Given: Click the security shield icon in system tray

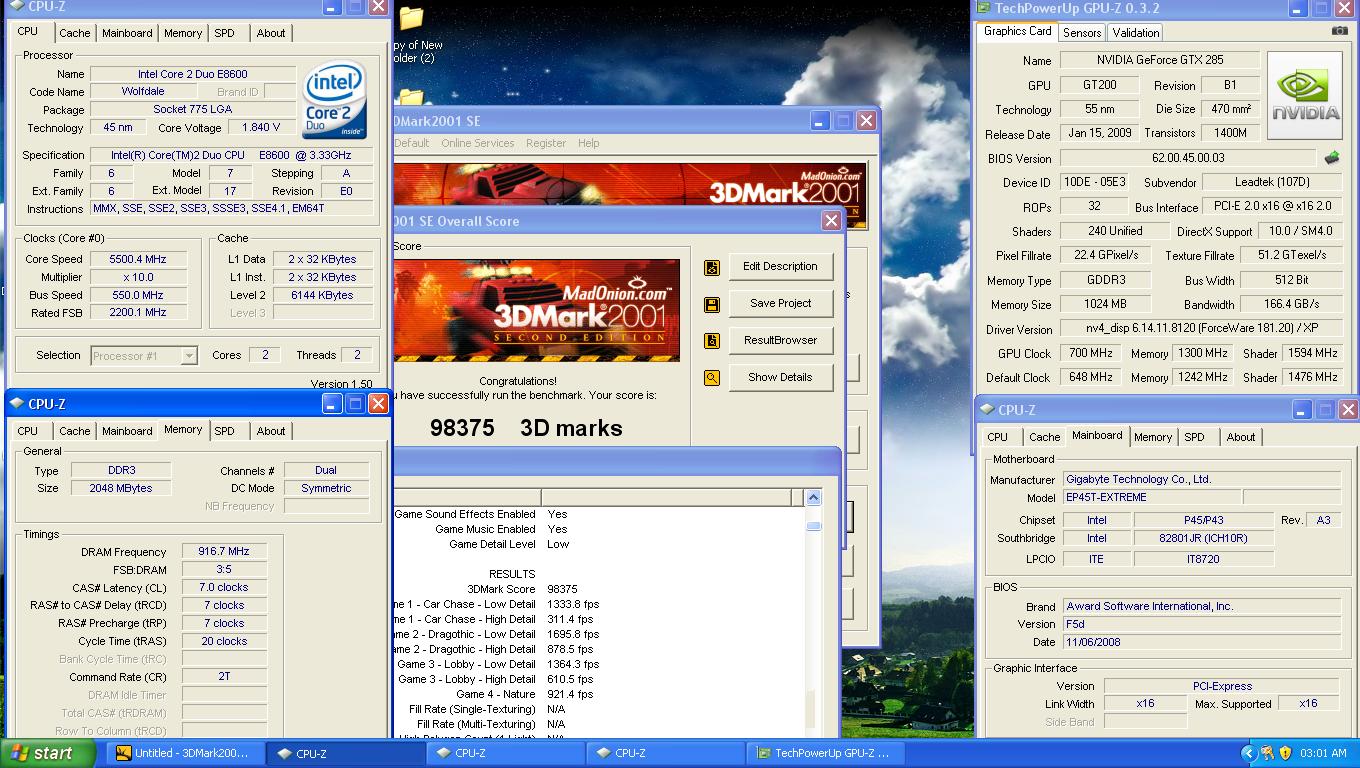Looking at the screenshot, I should (1286, 753).
